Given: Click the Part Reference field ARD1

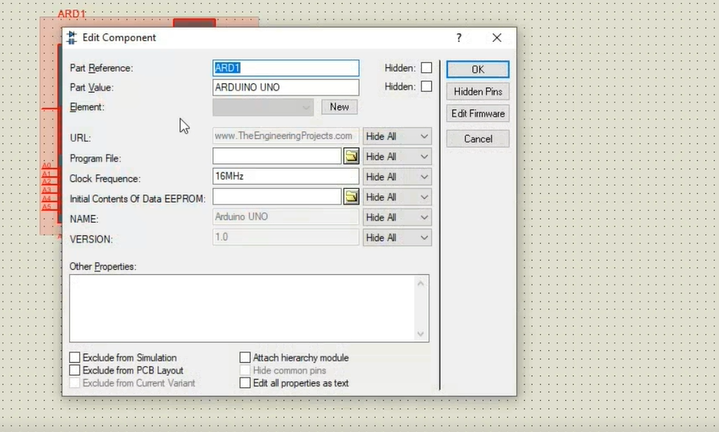Looking at the screenshot, I should coord(286,68).
